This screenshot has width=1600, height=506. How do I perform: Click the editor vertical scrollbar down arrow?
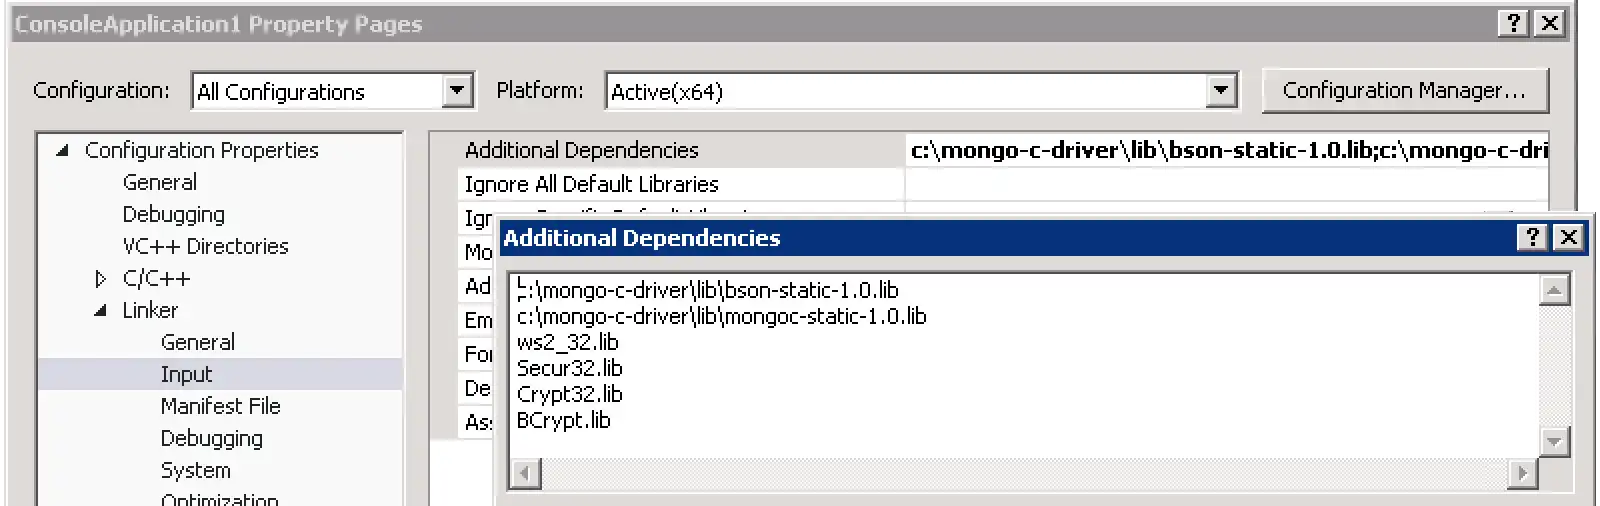[1554, 441]
